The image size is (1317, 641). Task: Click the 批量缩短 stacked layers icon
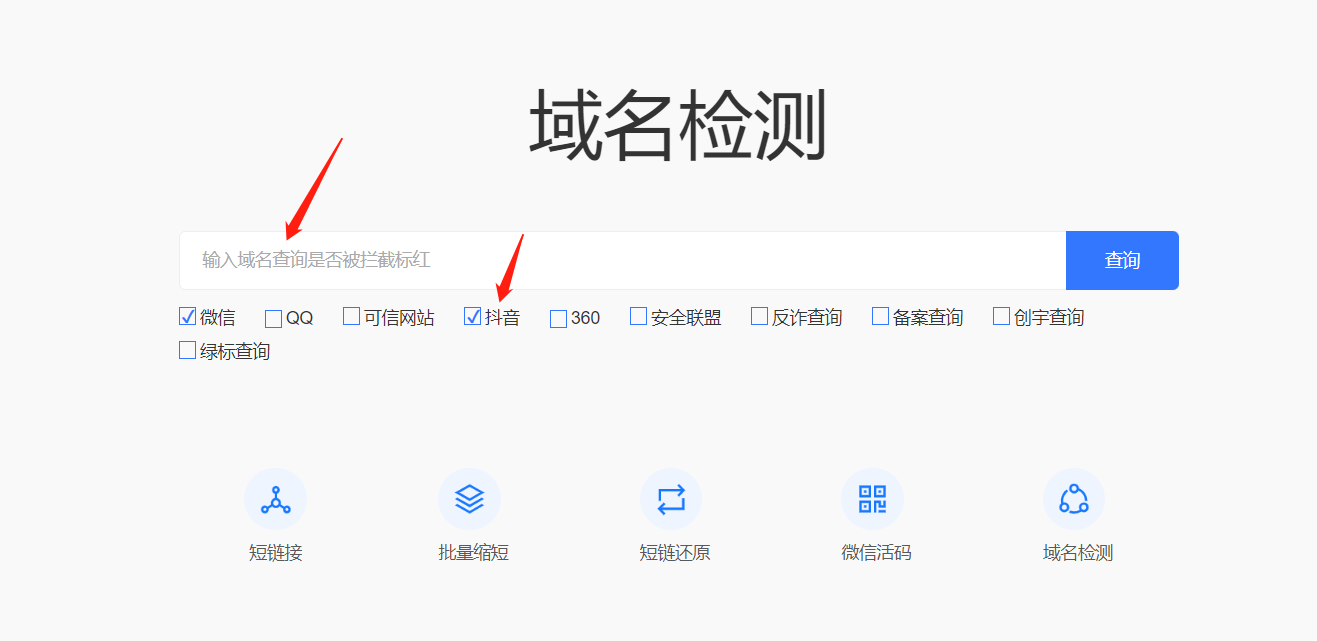[469, 499]
